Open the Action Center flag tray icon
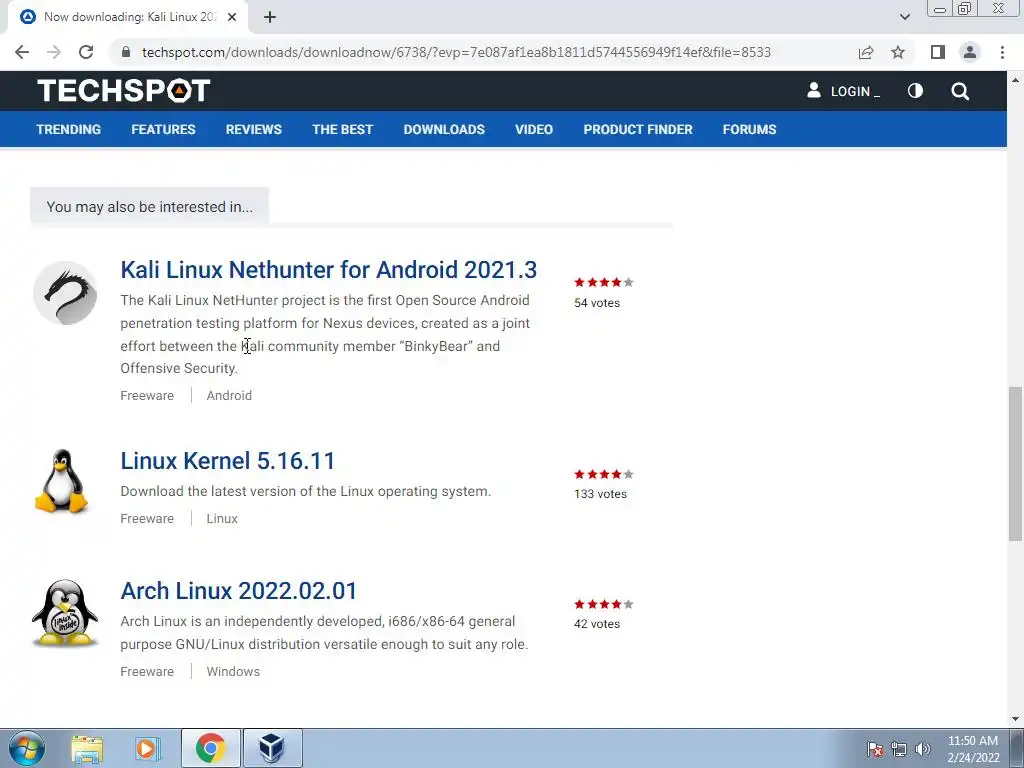This screenshot has height=768, width=1024. point(875,749)
